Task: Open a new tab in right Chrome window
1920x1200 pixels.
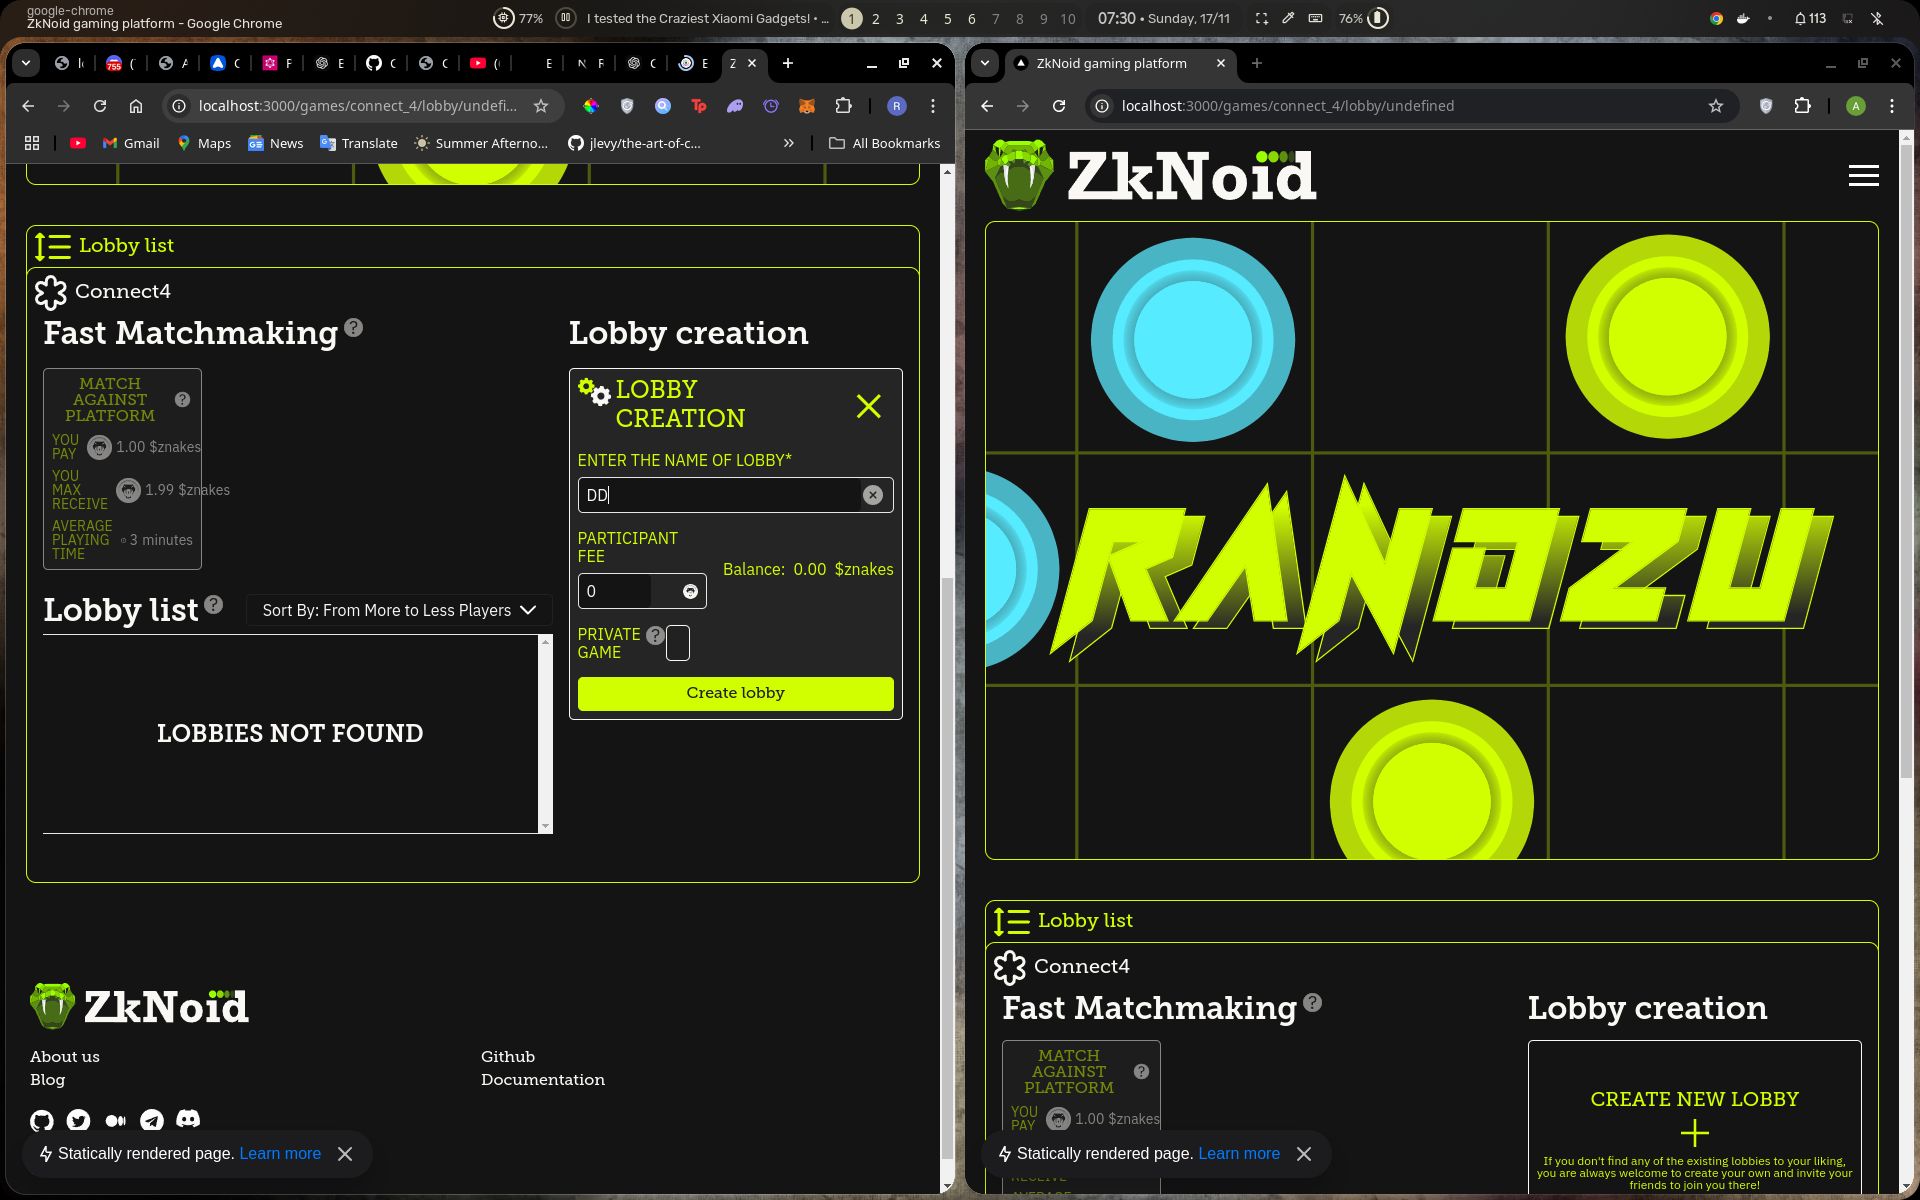Action: pyautogui.click(x=1257, y=63)
